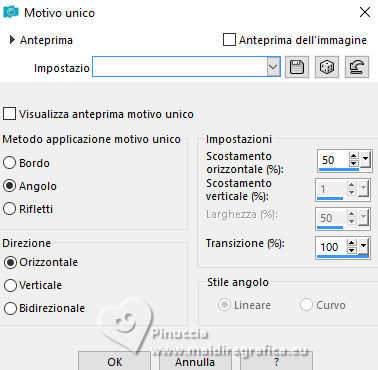Screen dimensions: 378x370
Task: Choose the Rifletti radio option
Action: 10,209
